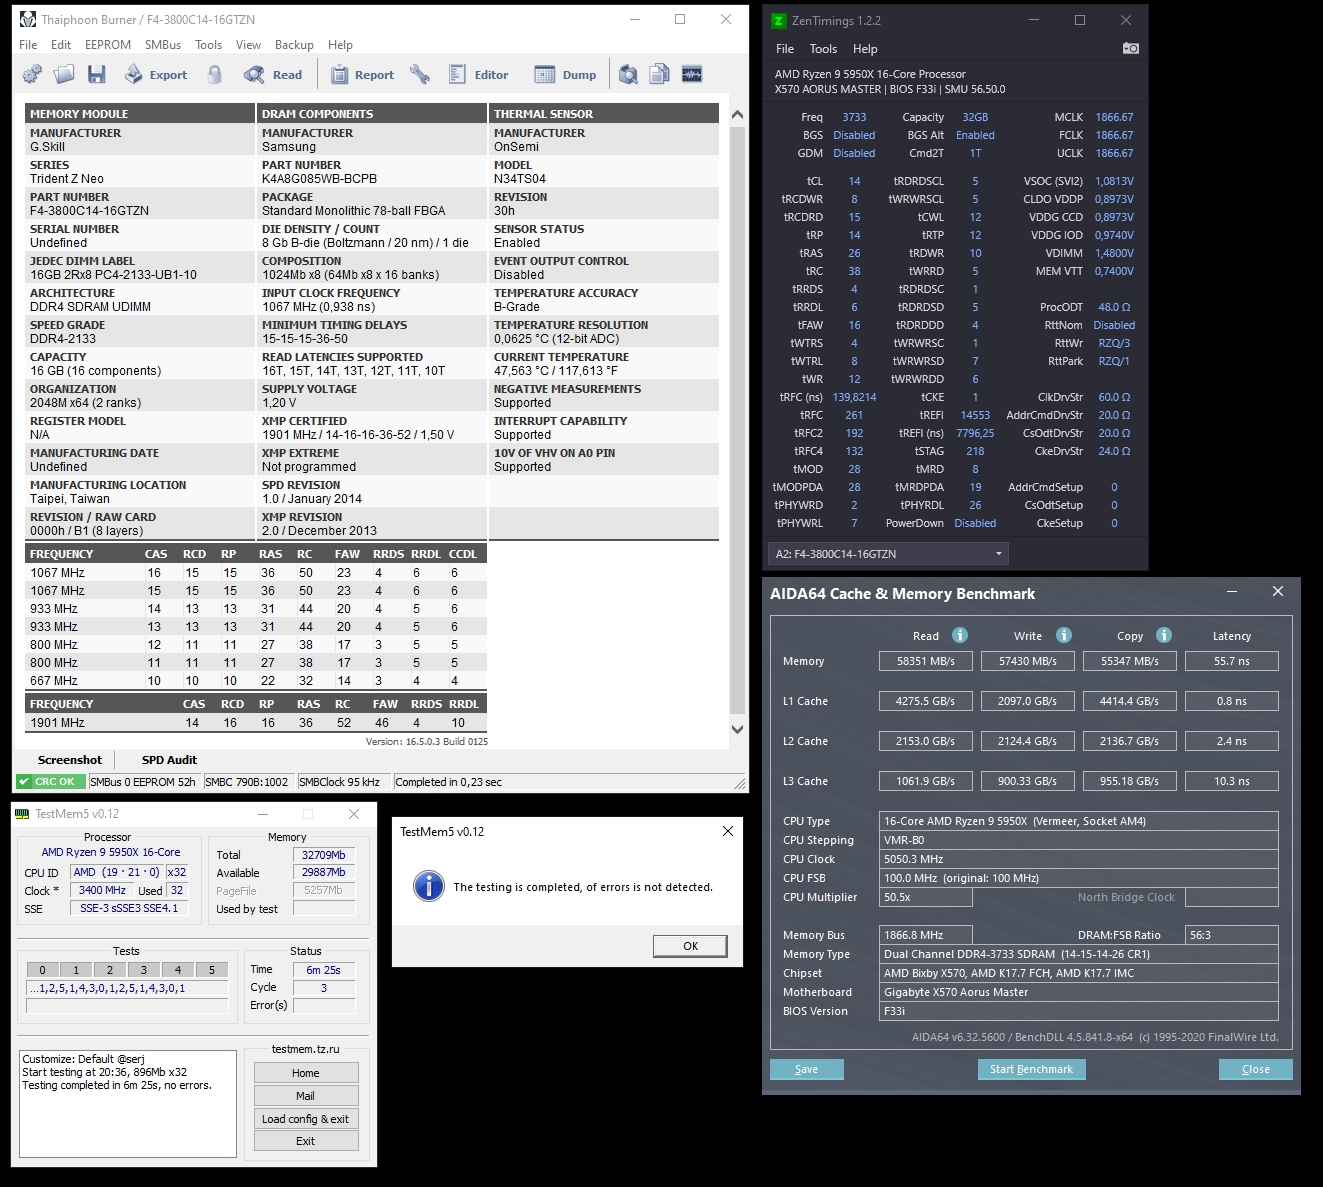Screen dimensions: 1323x1187
Task: Click the Home button in TestMem5
Action: pos(306,1073)
